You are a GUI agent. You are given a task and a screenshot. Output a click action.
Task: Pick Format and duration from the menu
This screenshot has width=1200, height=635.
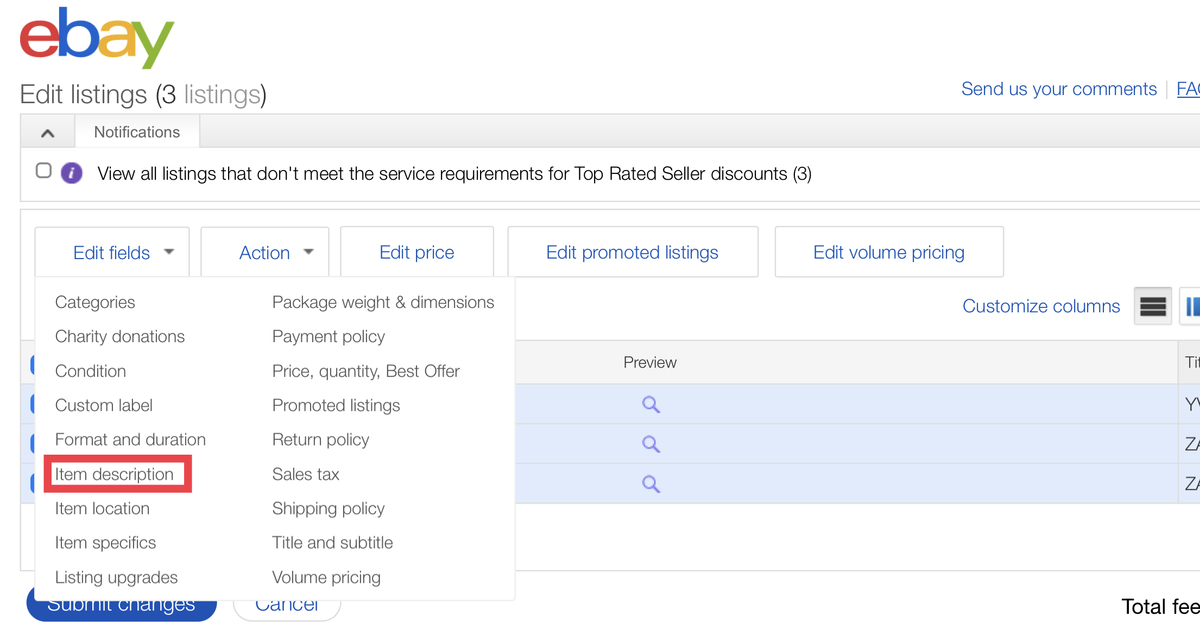[x=130, y=439]
